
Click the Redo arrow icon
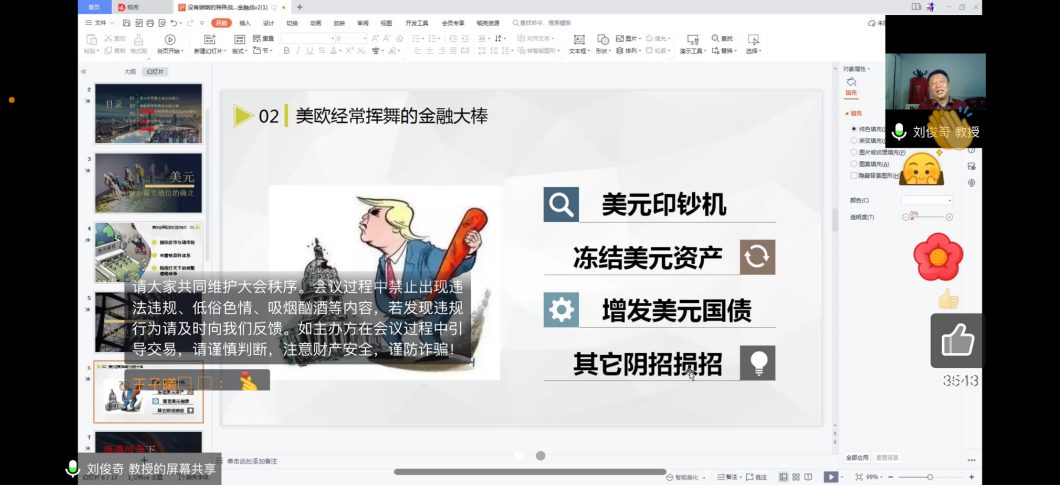(x=190, y=23)
